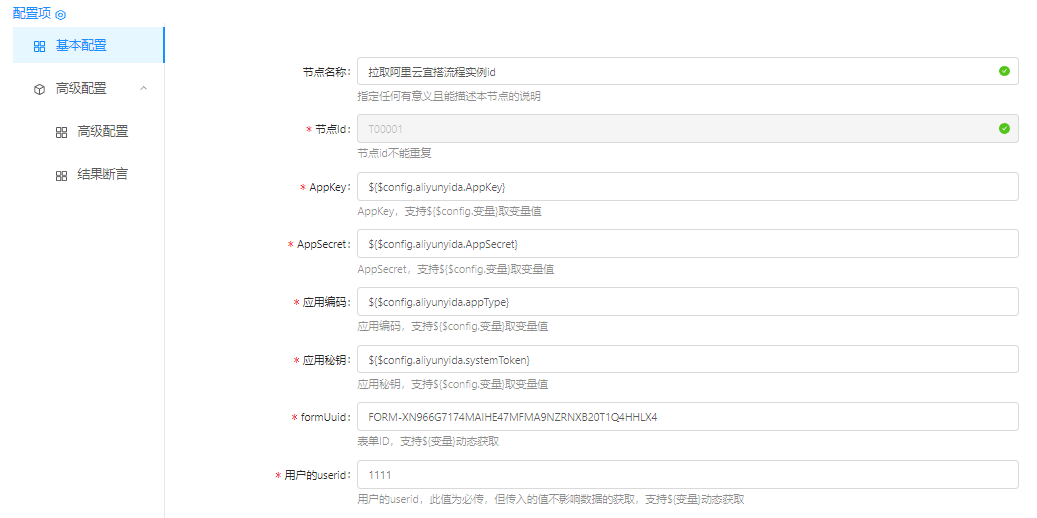
Task: Click the formUuid input field
Action: pyautogui.click(x=687, y=417)
